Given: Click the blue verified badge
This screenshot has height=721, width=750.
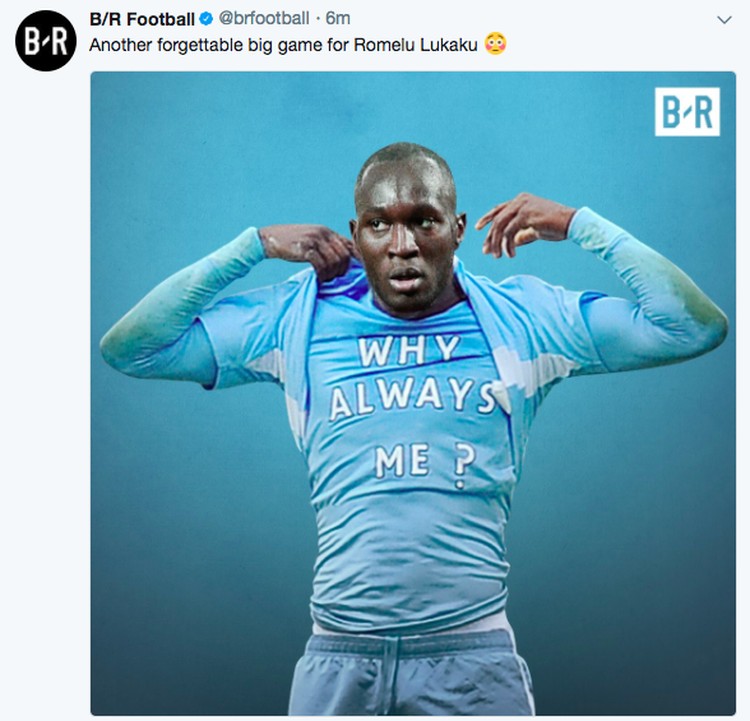Looking at the screenshot, I should tap(206, 19).
